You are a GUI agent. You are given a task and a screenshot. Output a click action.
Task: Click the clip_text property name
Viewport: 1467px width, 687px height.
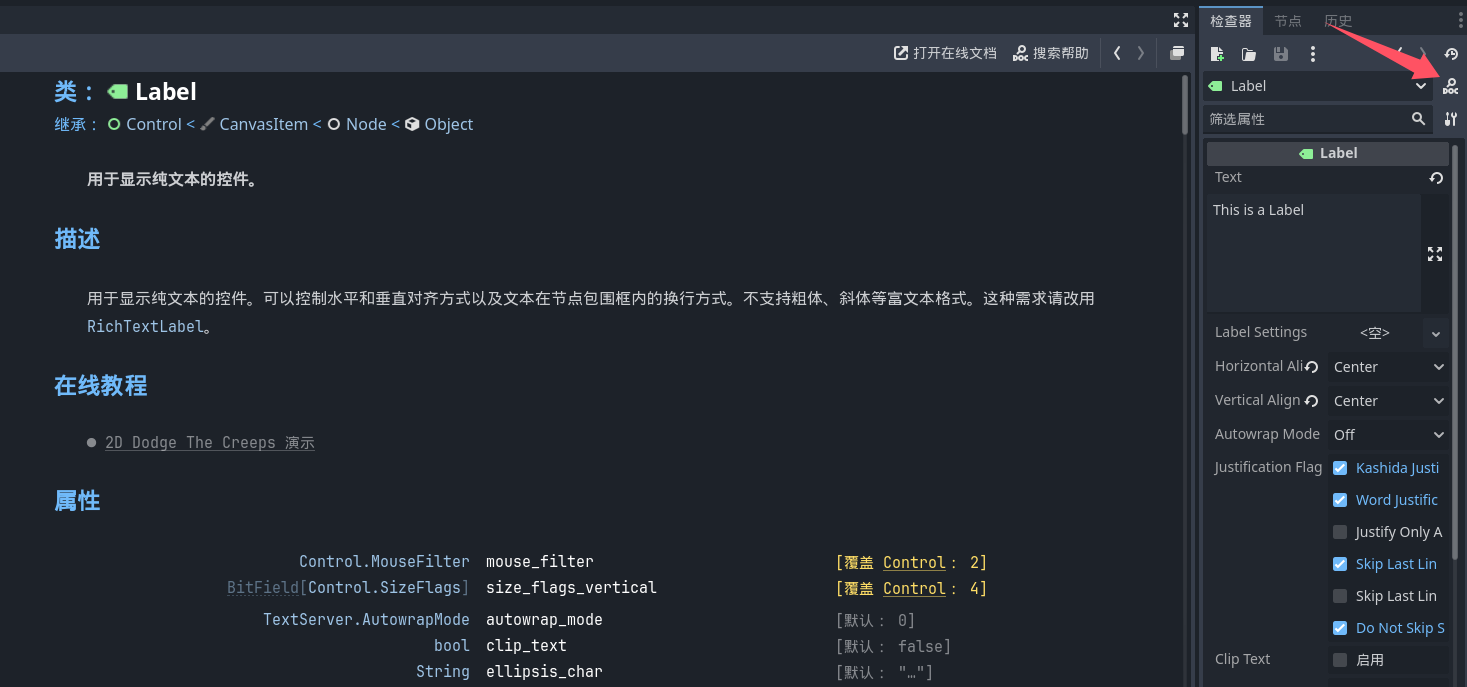(x=526, y=646)
